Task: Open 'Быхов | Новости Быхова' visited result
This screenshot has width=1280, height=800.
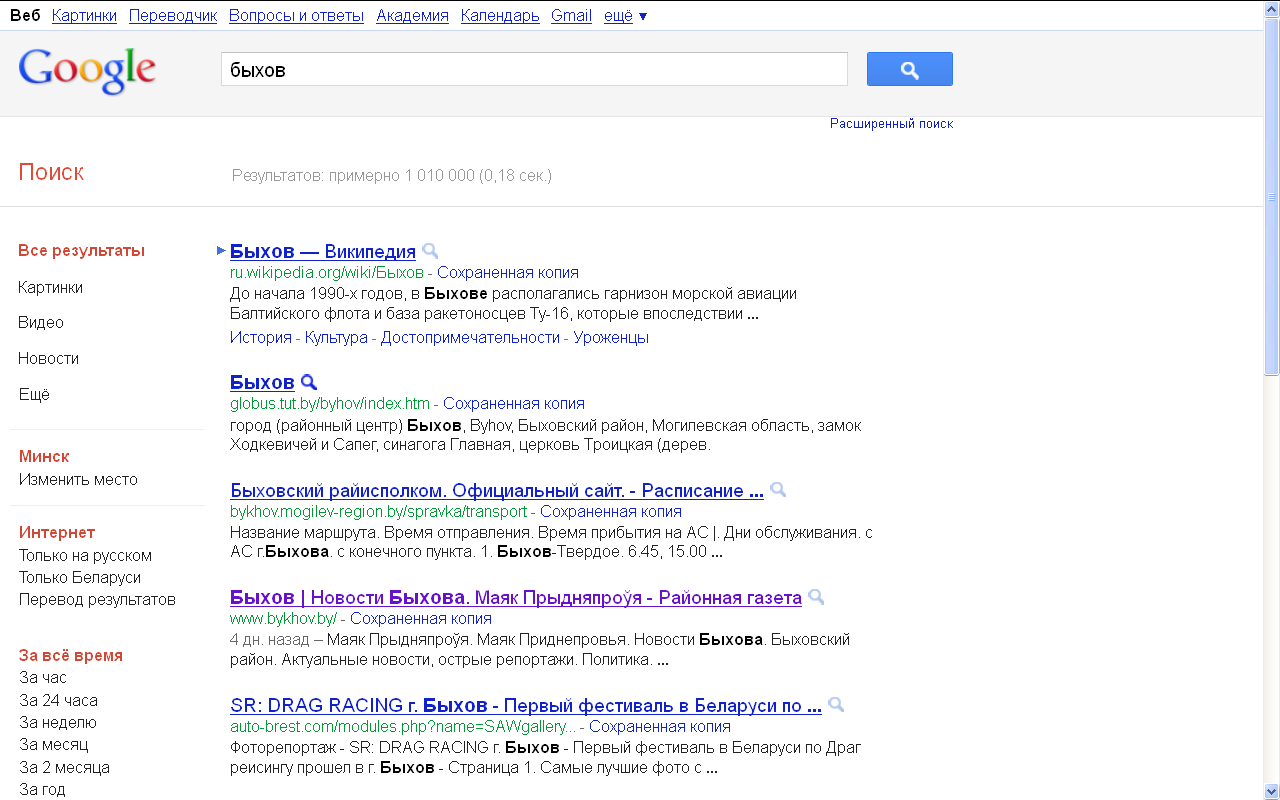Action: (x=516, y=597)
